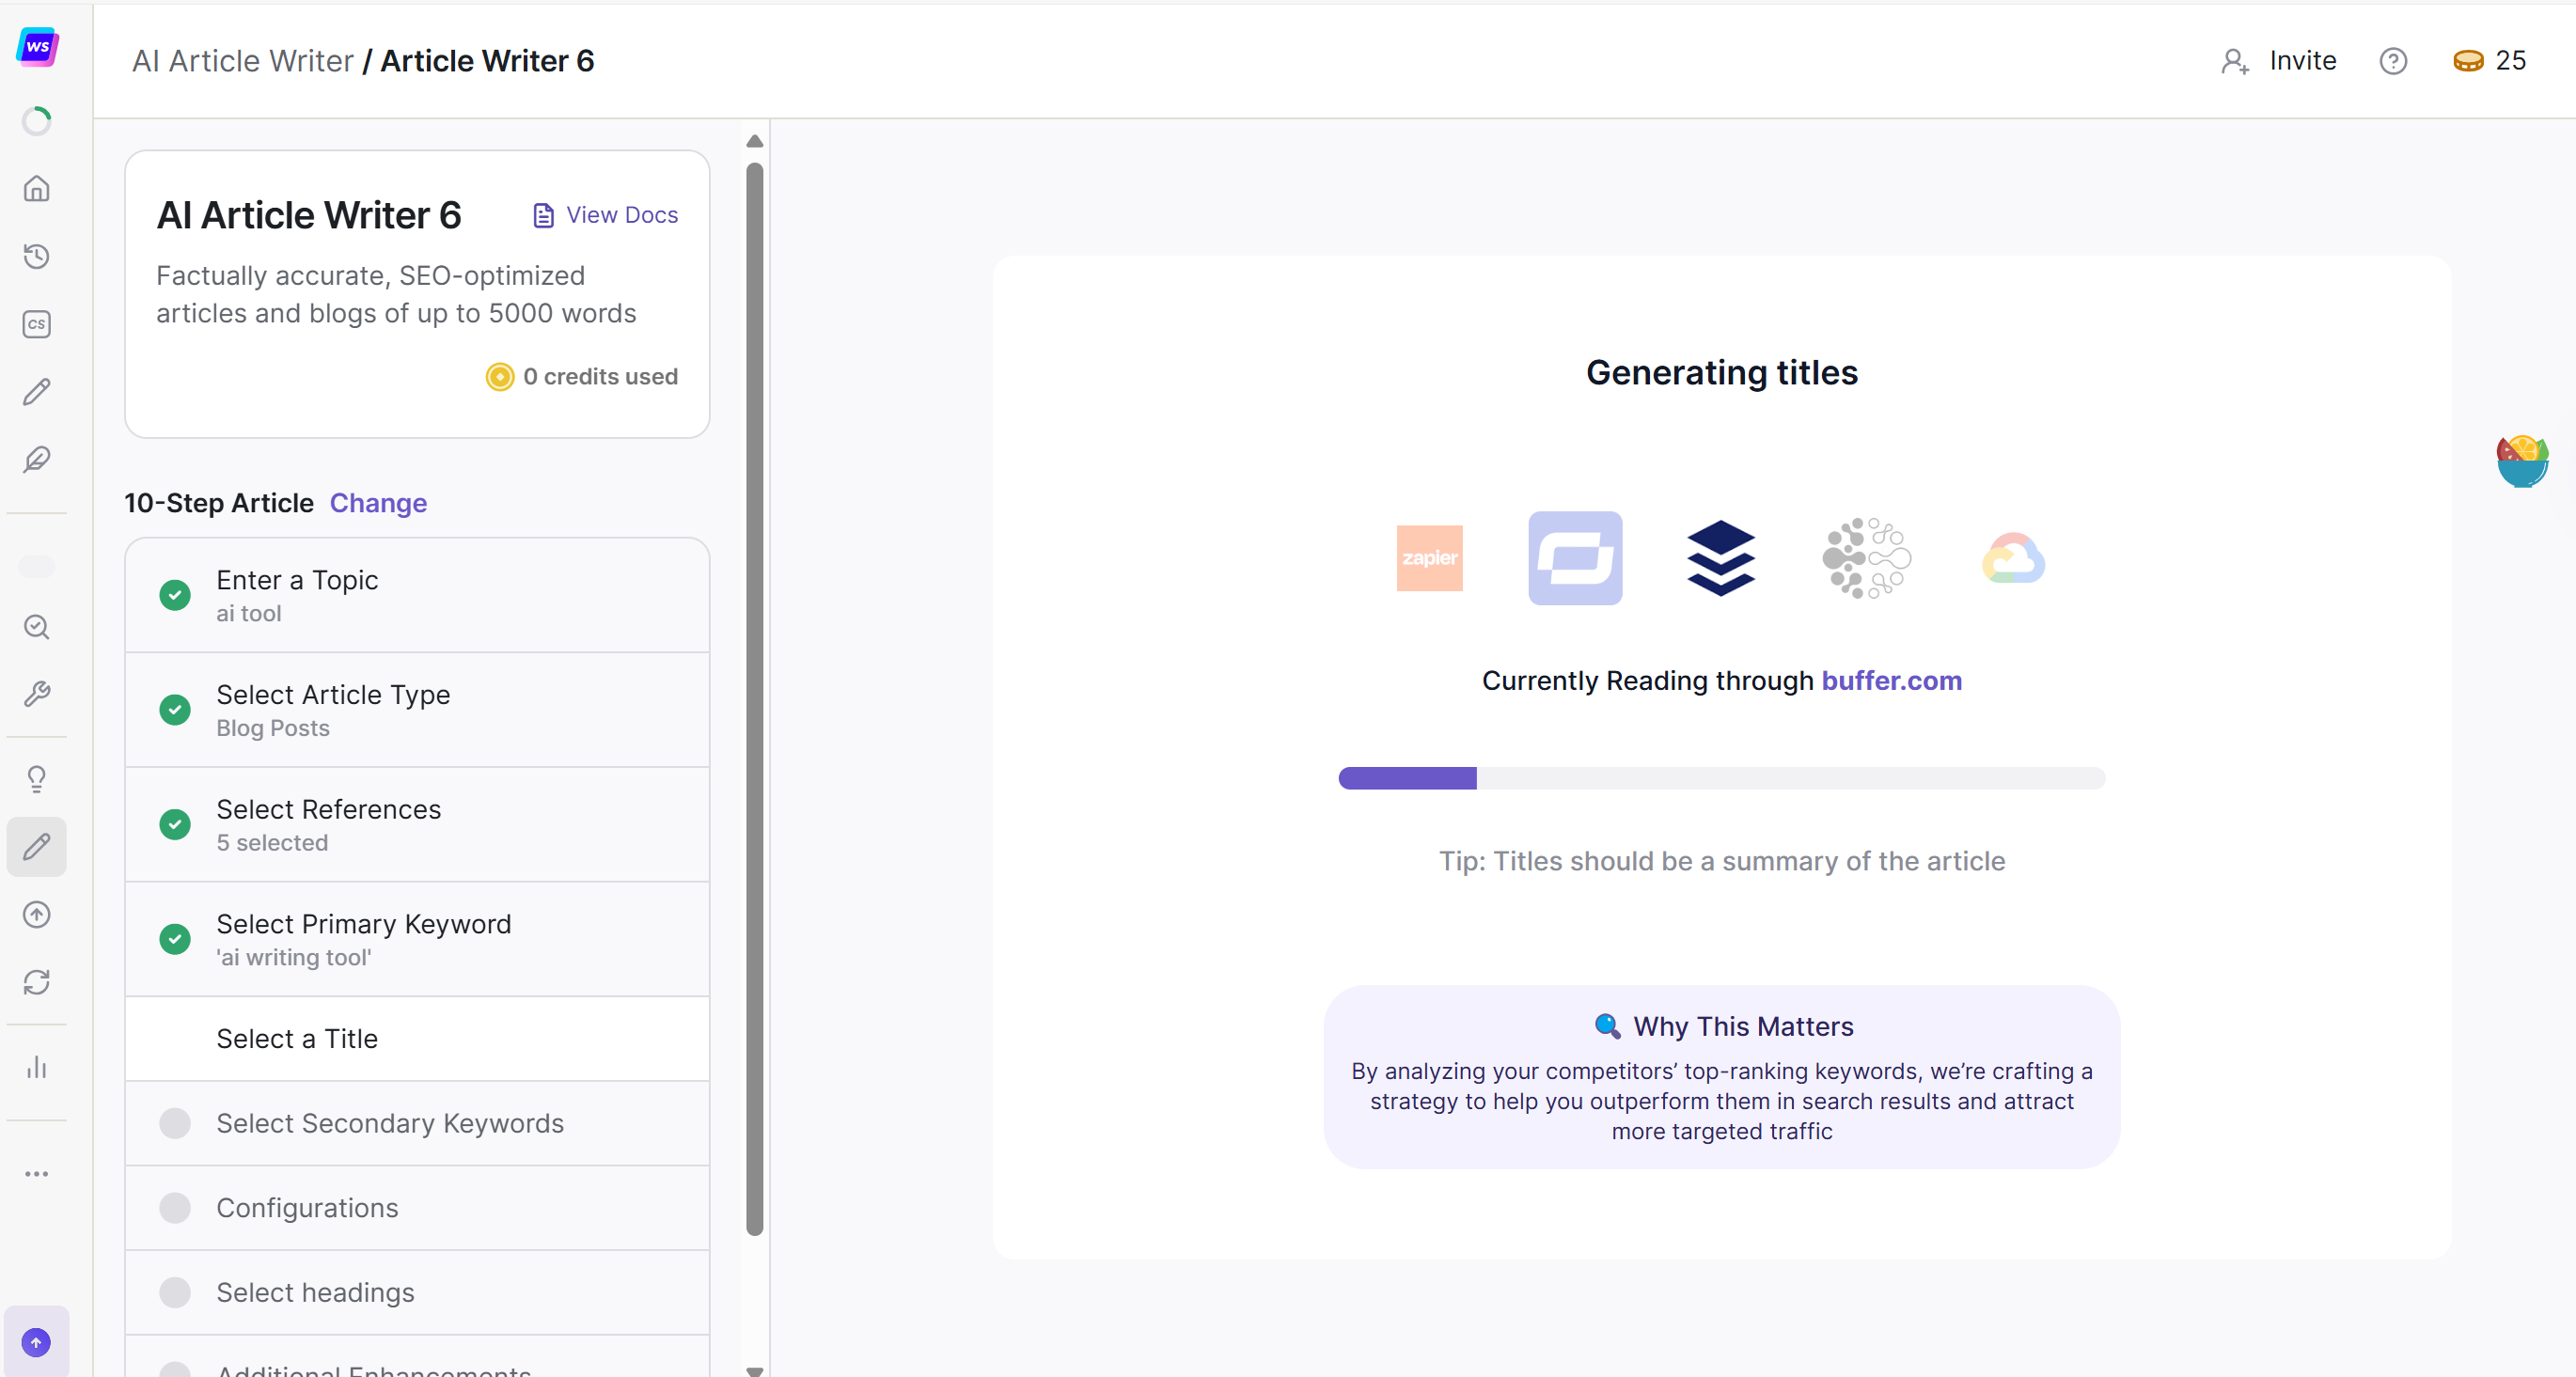Image resolution: width=2576 pixels, height=1377 pixels.
Task: Go to AI Article Writer breadcrumb
Action: tap(243, 61)
